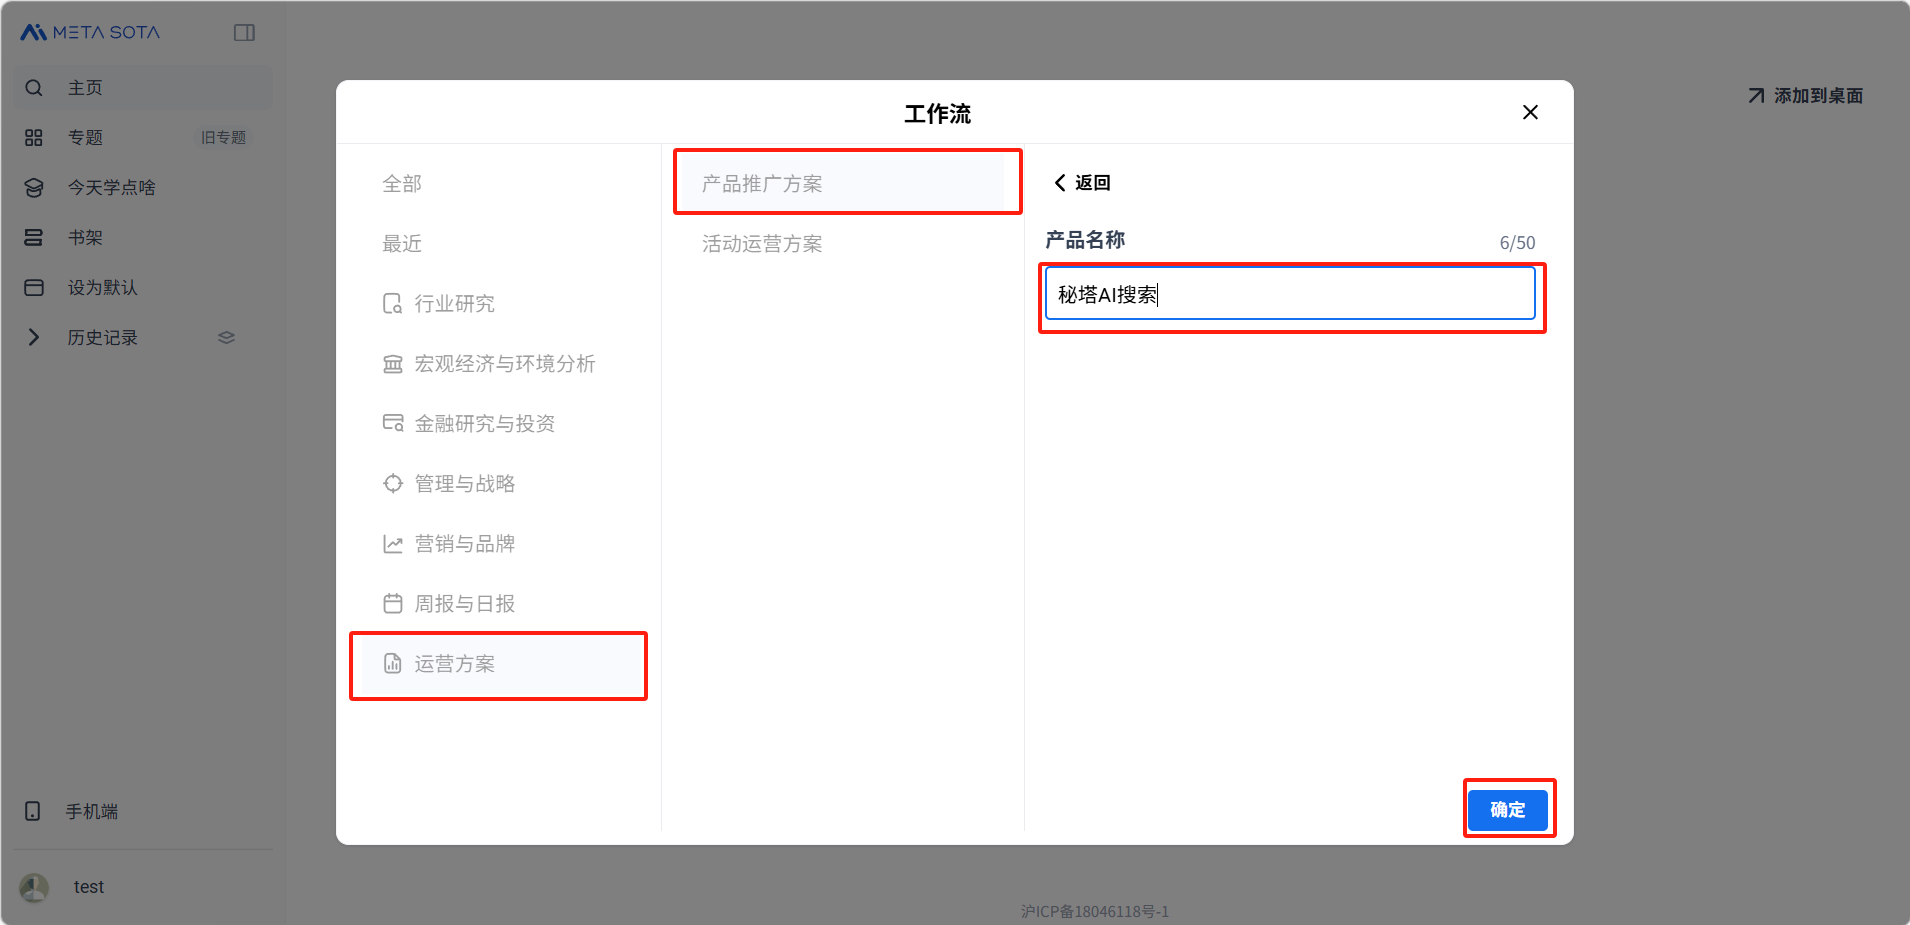Choose the 活动运营方案 workflow
This screenshot has height=925, width=1910.
[x=762, y=244]
